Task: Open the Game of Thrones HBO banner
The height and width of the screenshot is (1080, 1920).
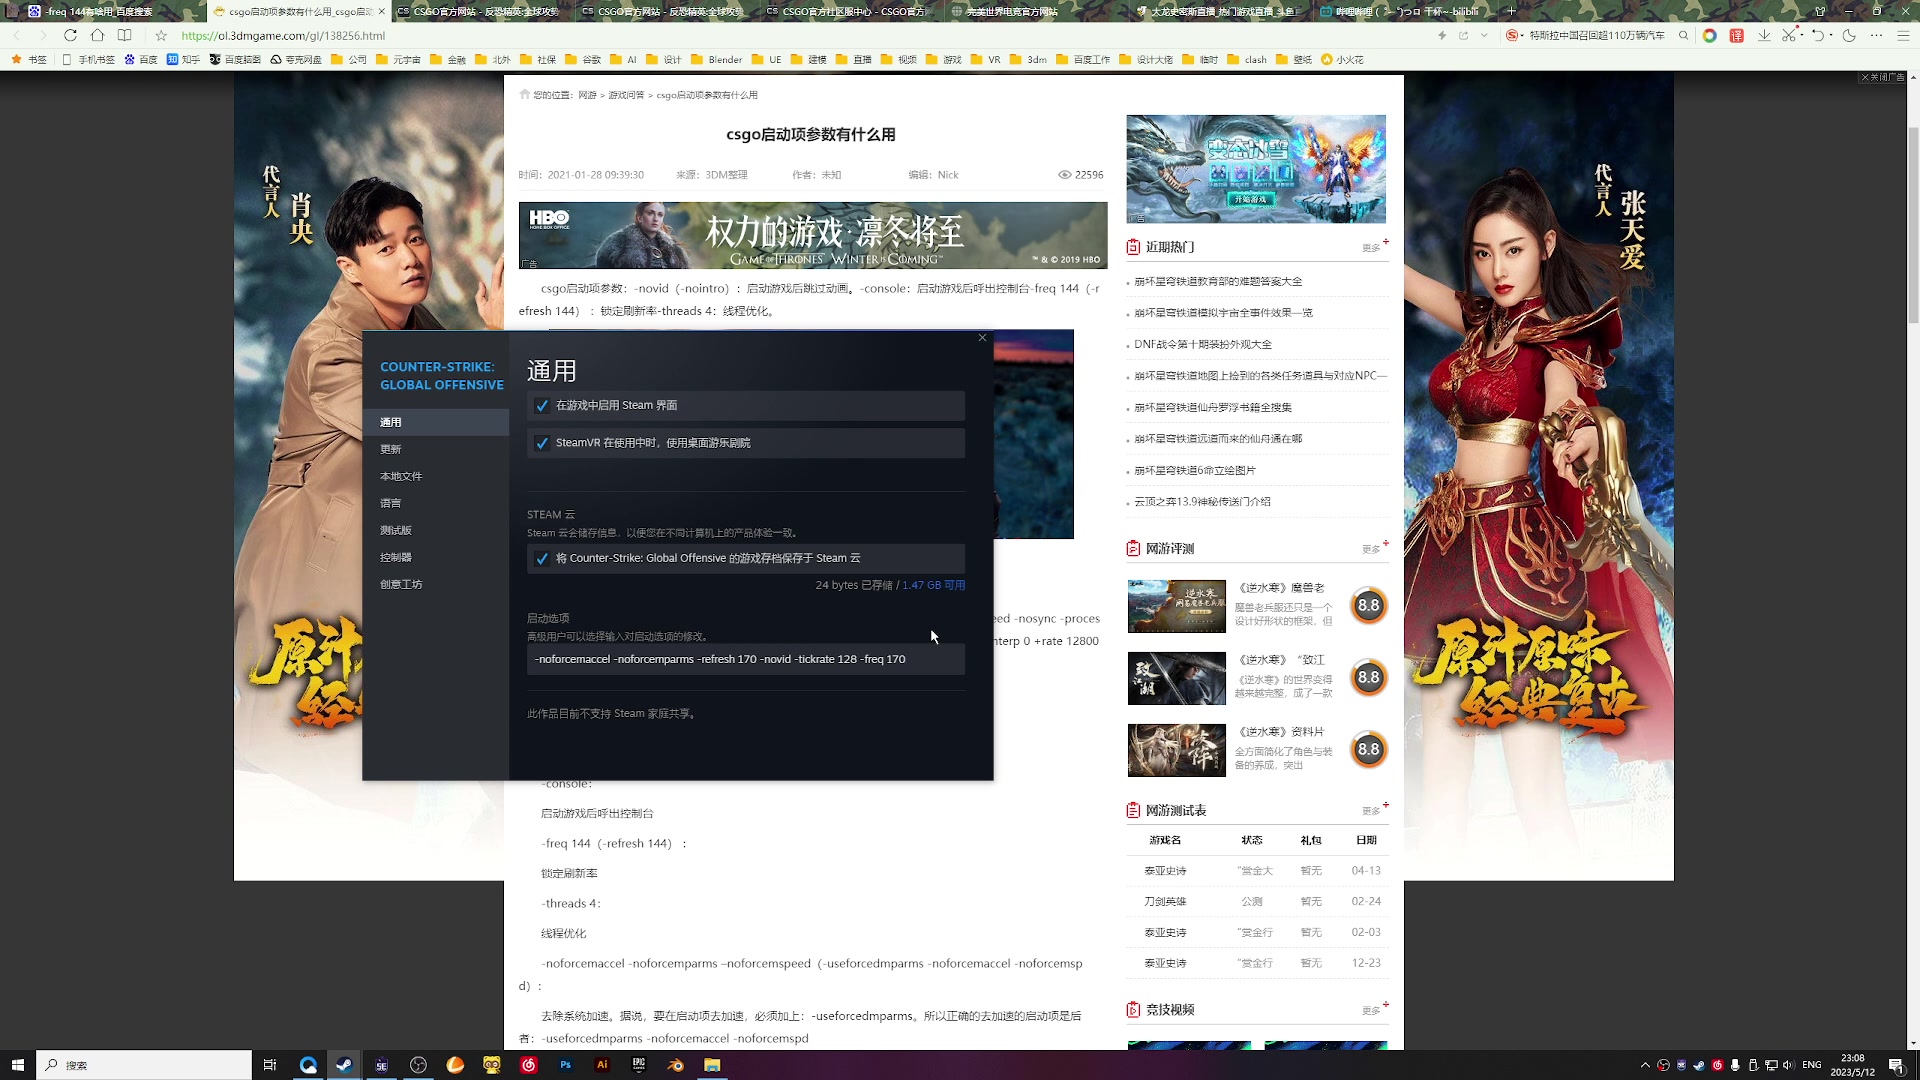Action: pos(813,235)
